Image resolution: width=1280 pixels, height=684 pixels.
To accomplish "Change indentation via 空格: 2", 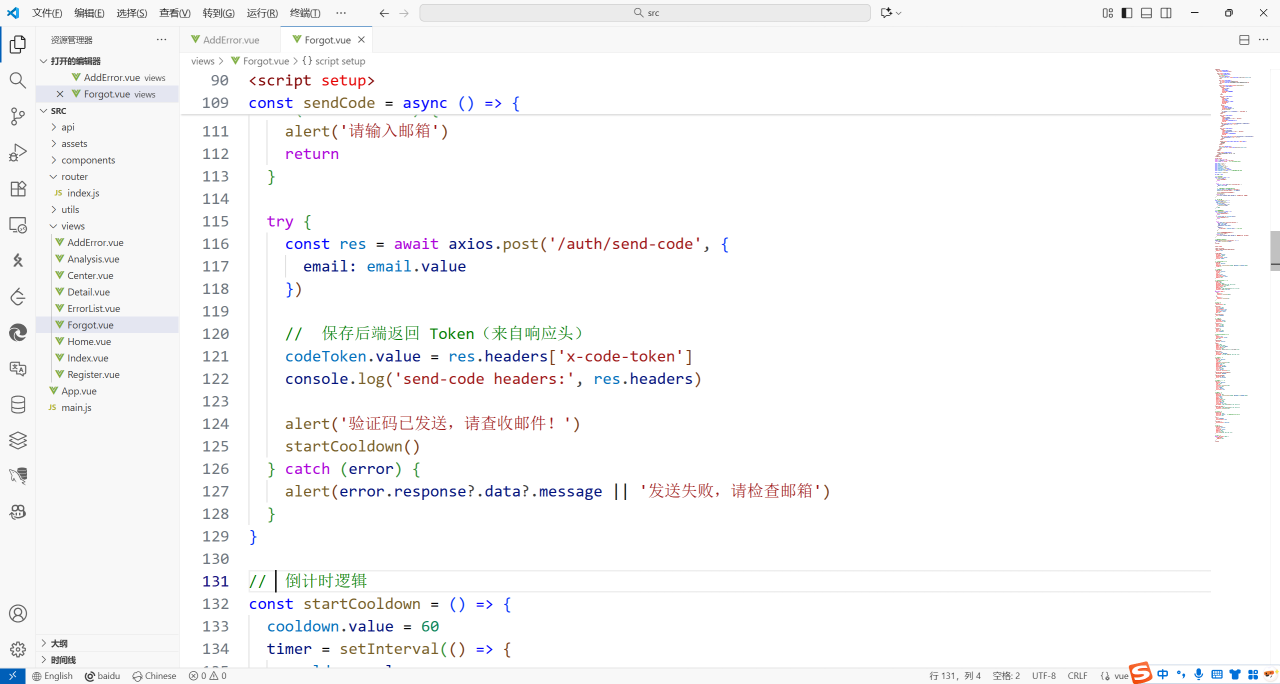I will click(1006, 676).
